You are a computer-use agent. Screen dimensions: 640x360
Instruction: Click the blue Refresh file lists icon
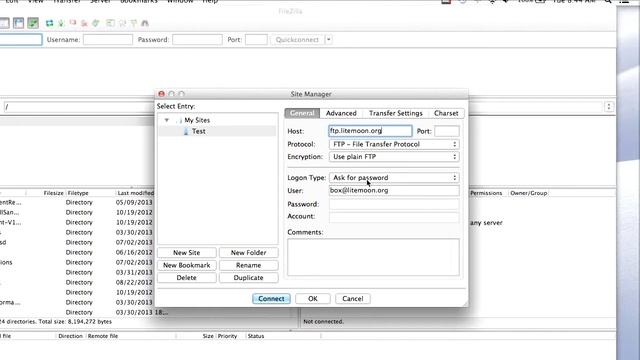tap(49, 23)
